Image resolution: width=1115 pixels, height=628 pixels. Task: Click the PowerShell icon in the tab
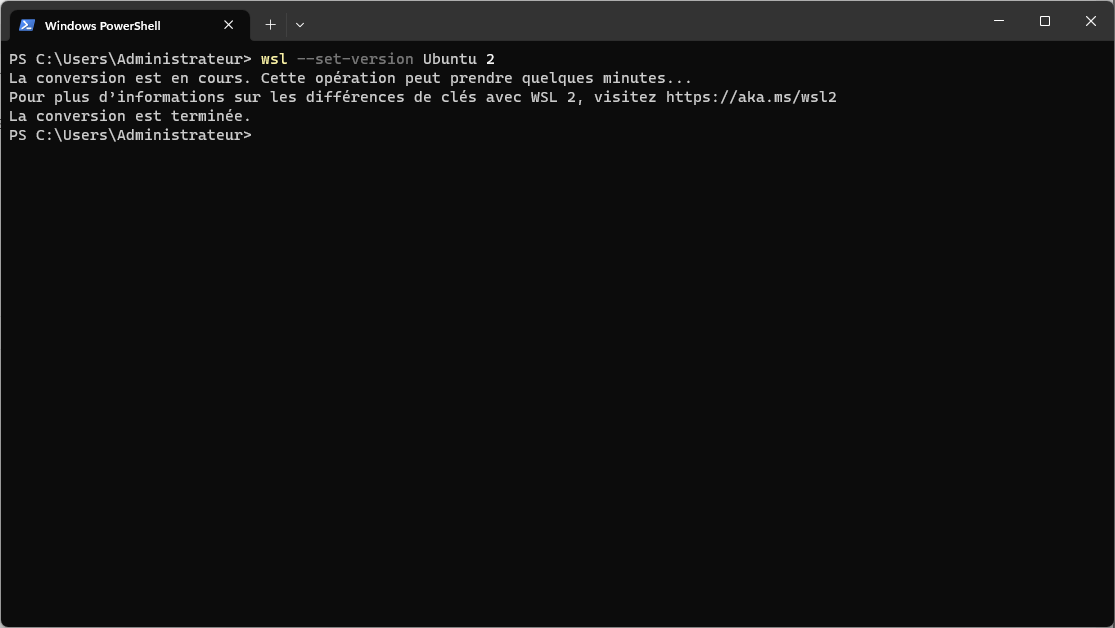click(27, 25)
